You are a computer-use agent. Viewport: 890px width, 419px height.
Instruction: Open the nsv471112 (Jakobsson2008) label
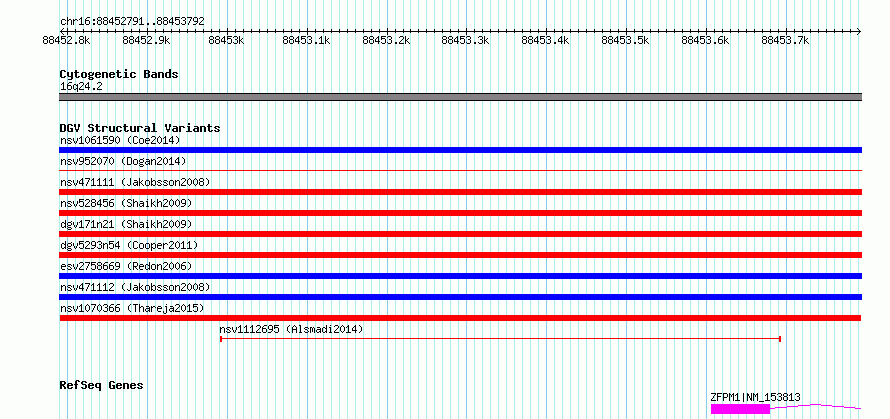click(135, 287)
